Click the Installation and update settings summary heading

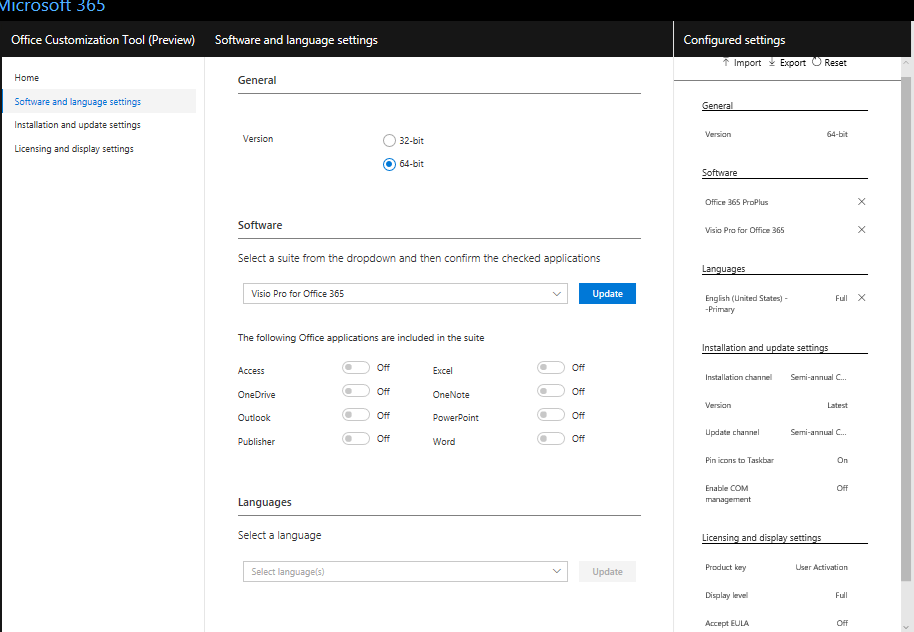pos(765,348)
